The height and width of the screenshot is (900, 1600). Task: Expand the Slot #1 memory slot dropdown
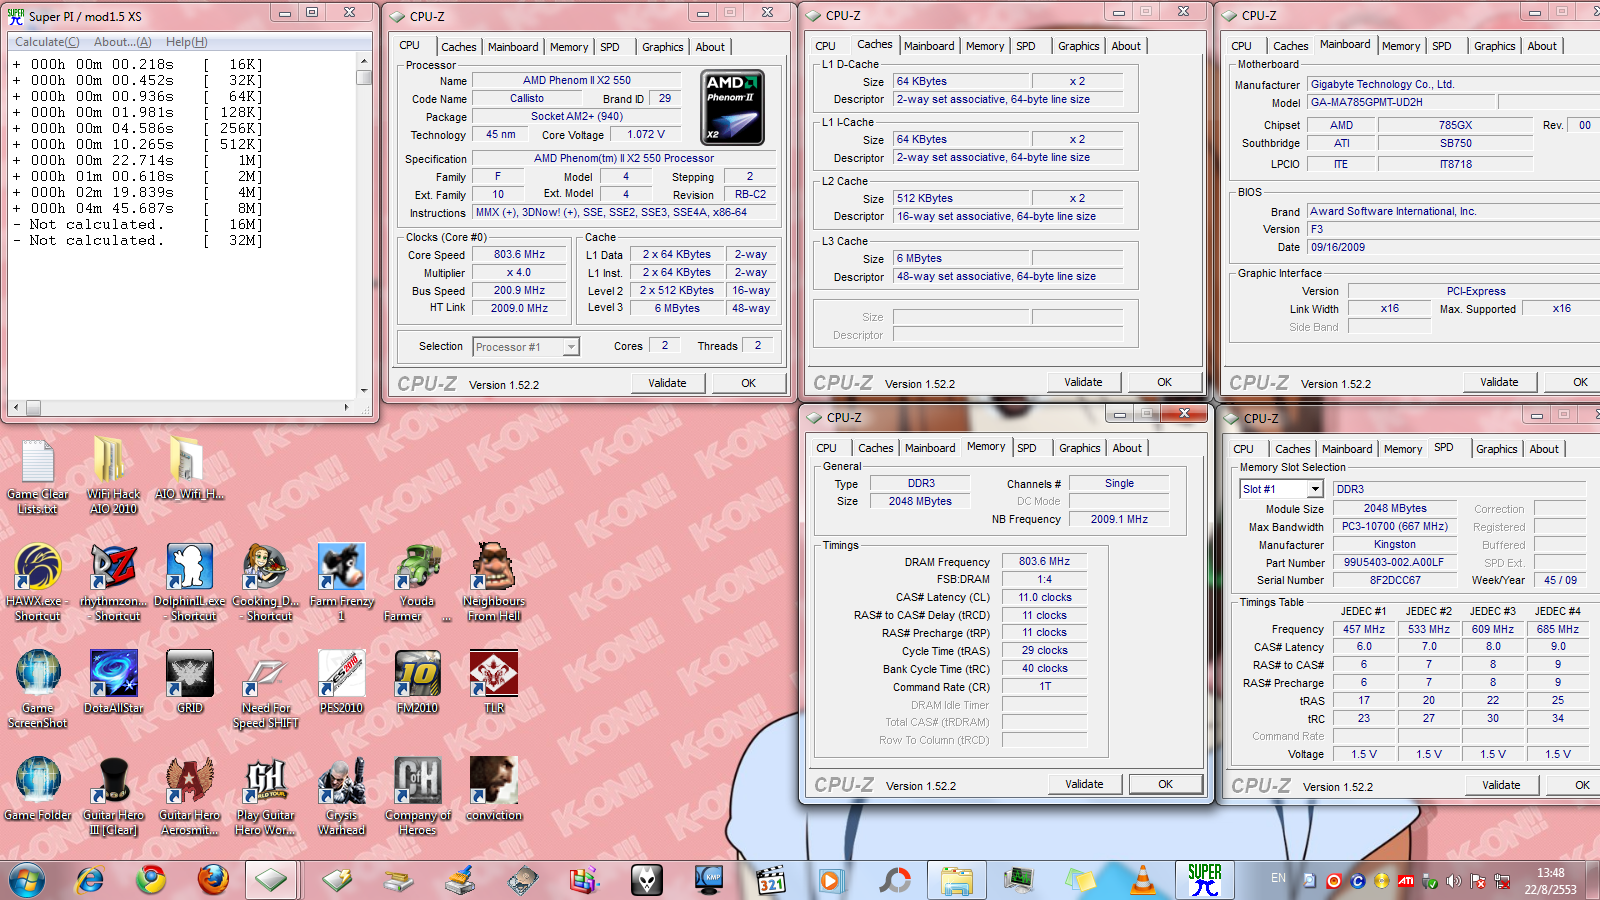point(1314,489)
